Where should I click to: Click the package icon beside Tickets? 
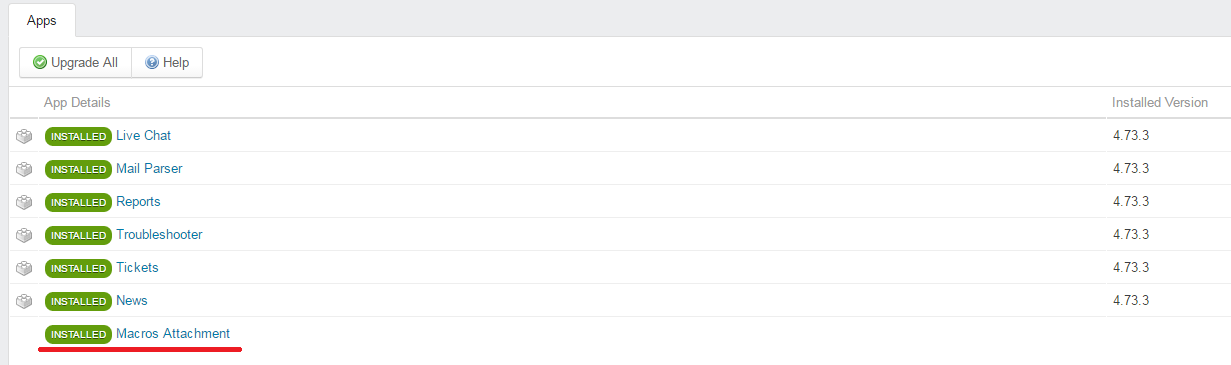pyautogui.click(x=24, y=268)
